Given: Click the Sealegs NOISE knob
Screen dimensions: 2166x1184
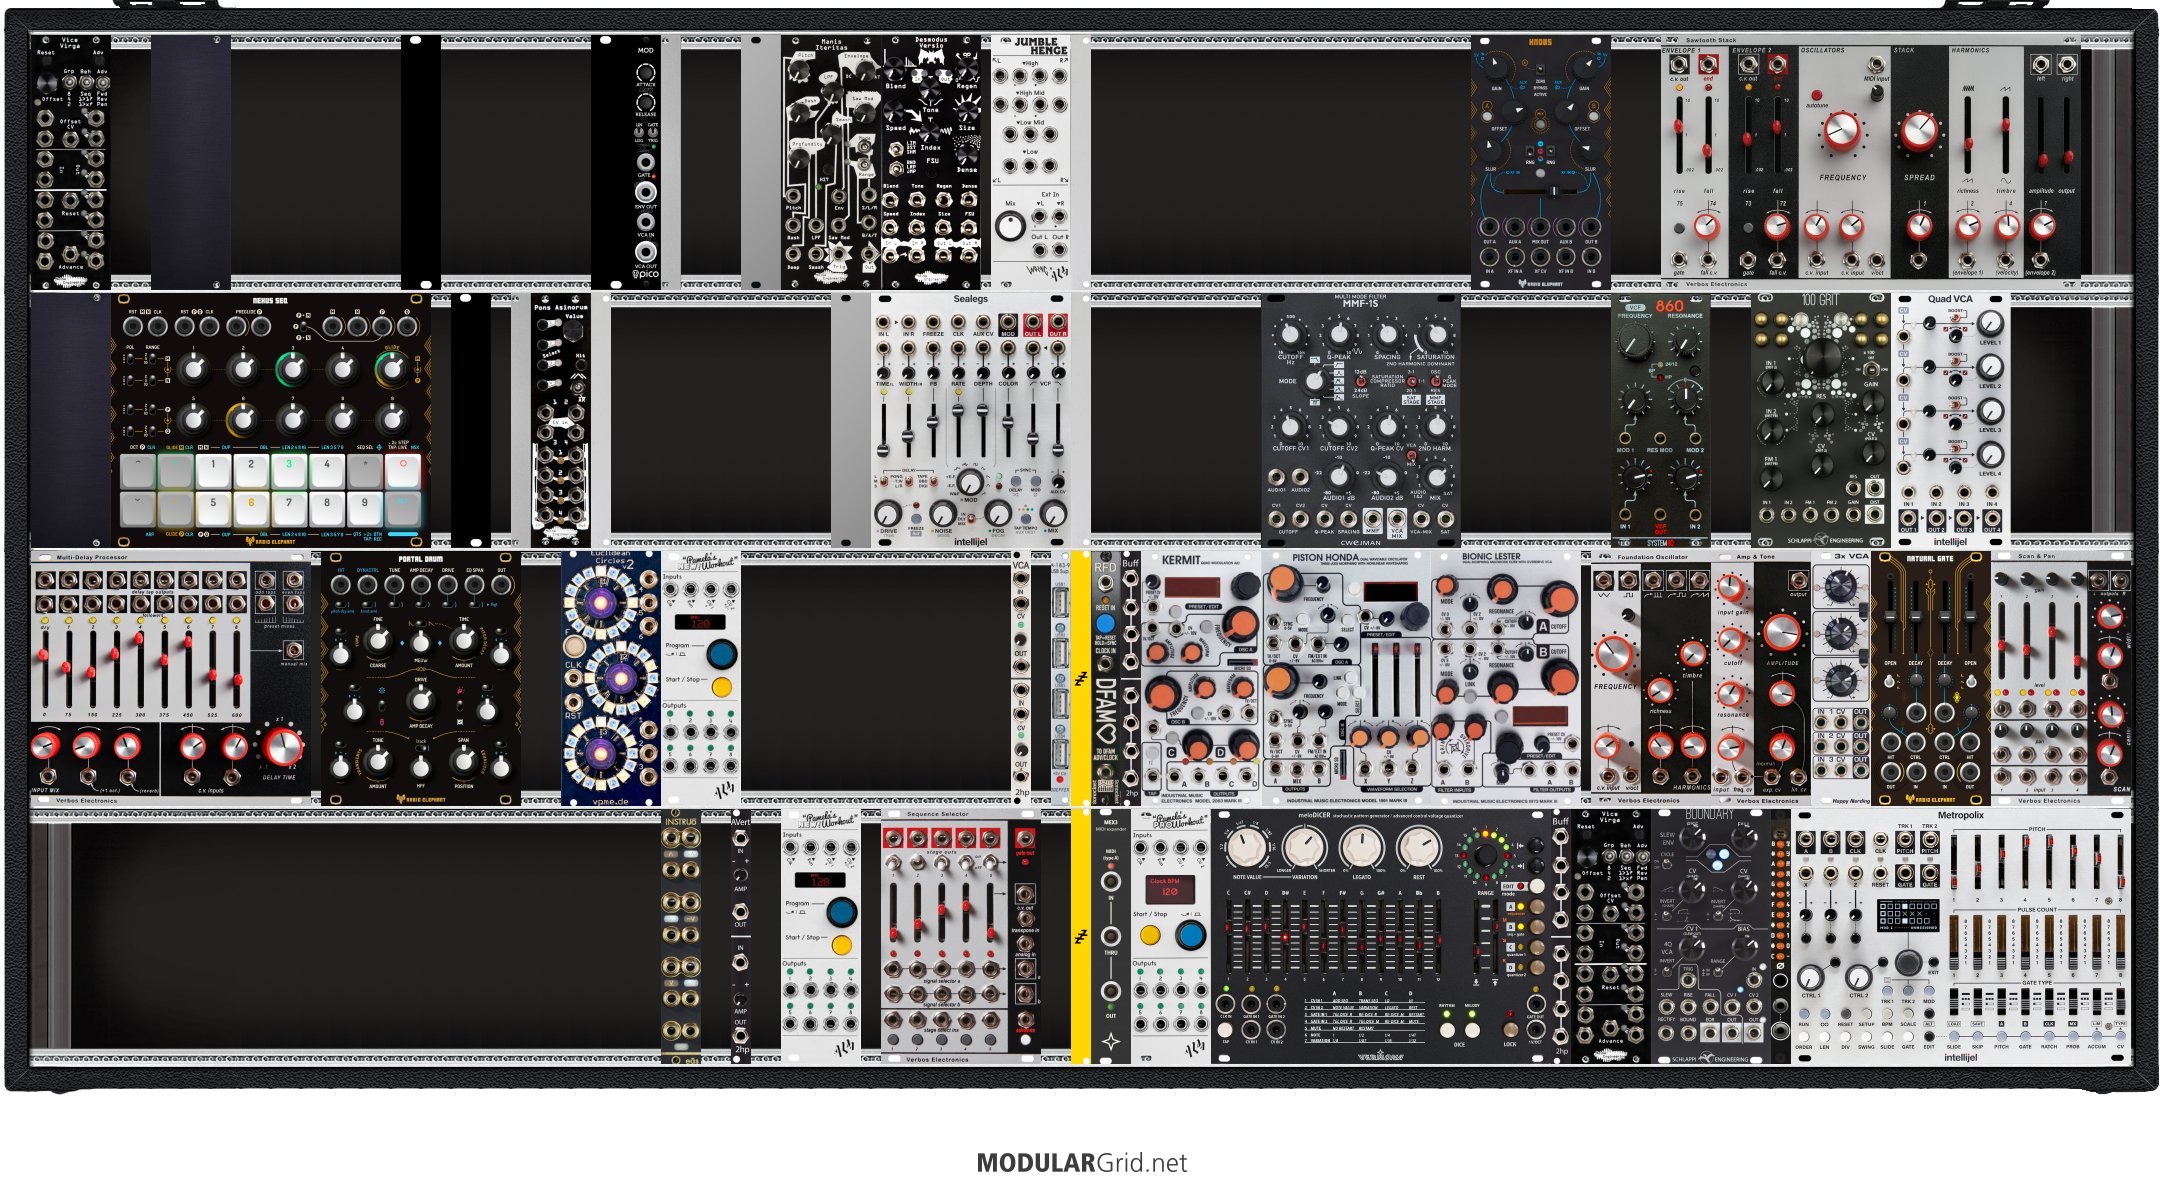Looking at the screenshot, I should 942,513.
